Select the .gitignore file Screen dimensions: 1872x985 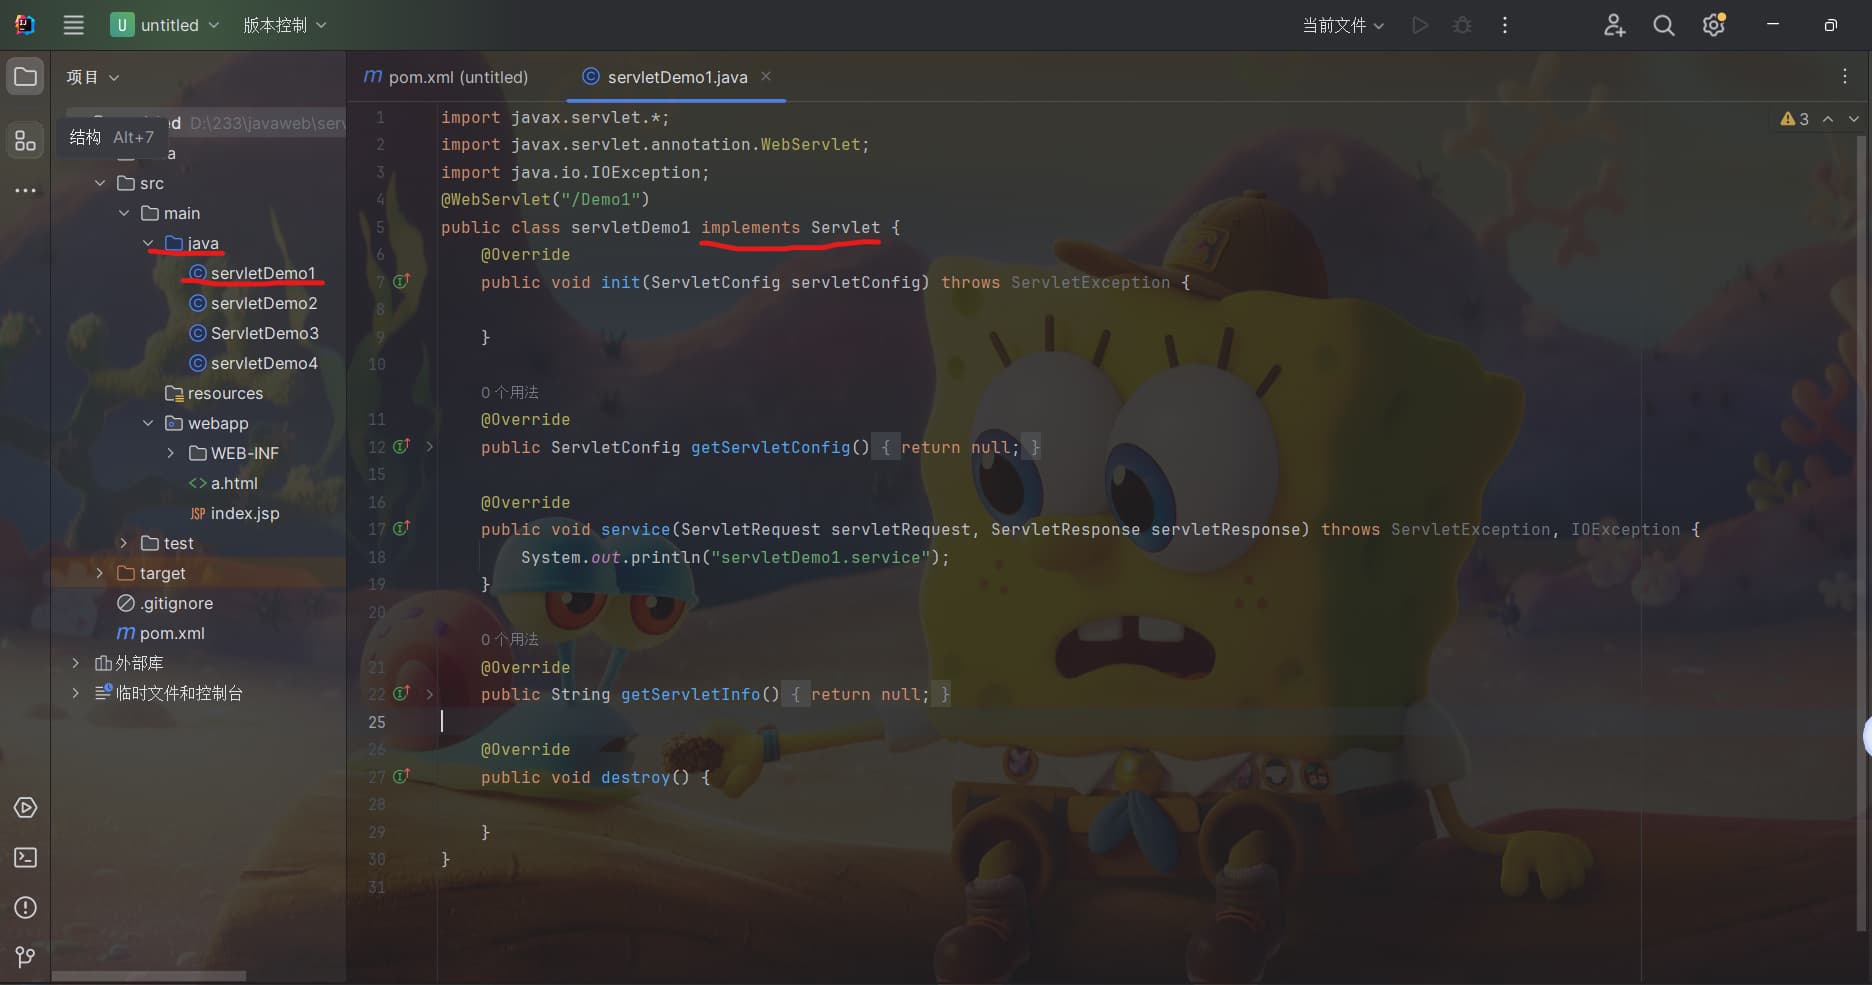pyautogui.click(x=165, y=603)
